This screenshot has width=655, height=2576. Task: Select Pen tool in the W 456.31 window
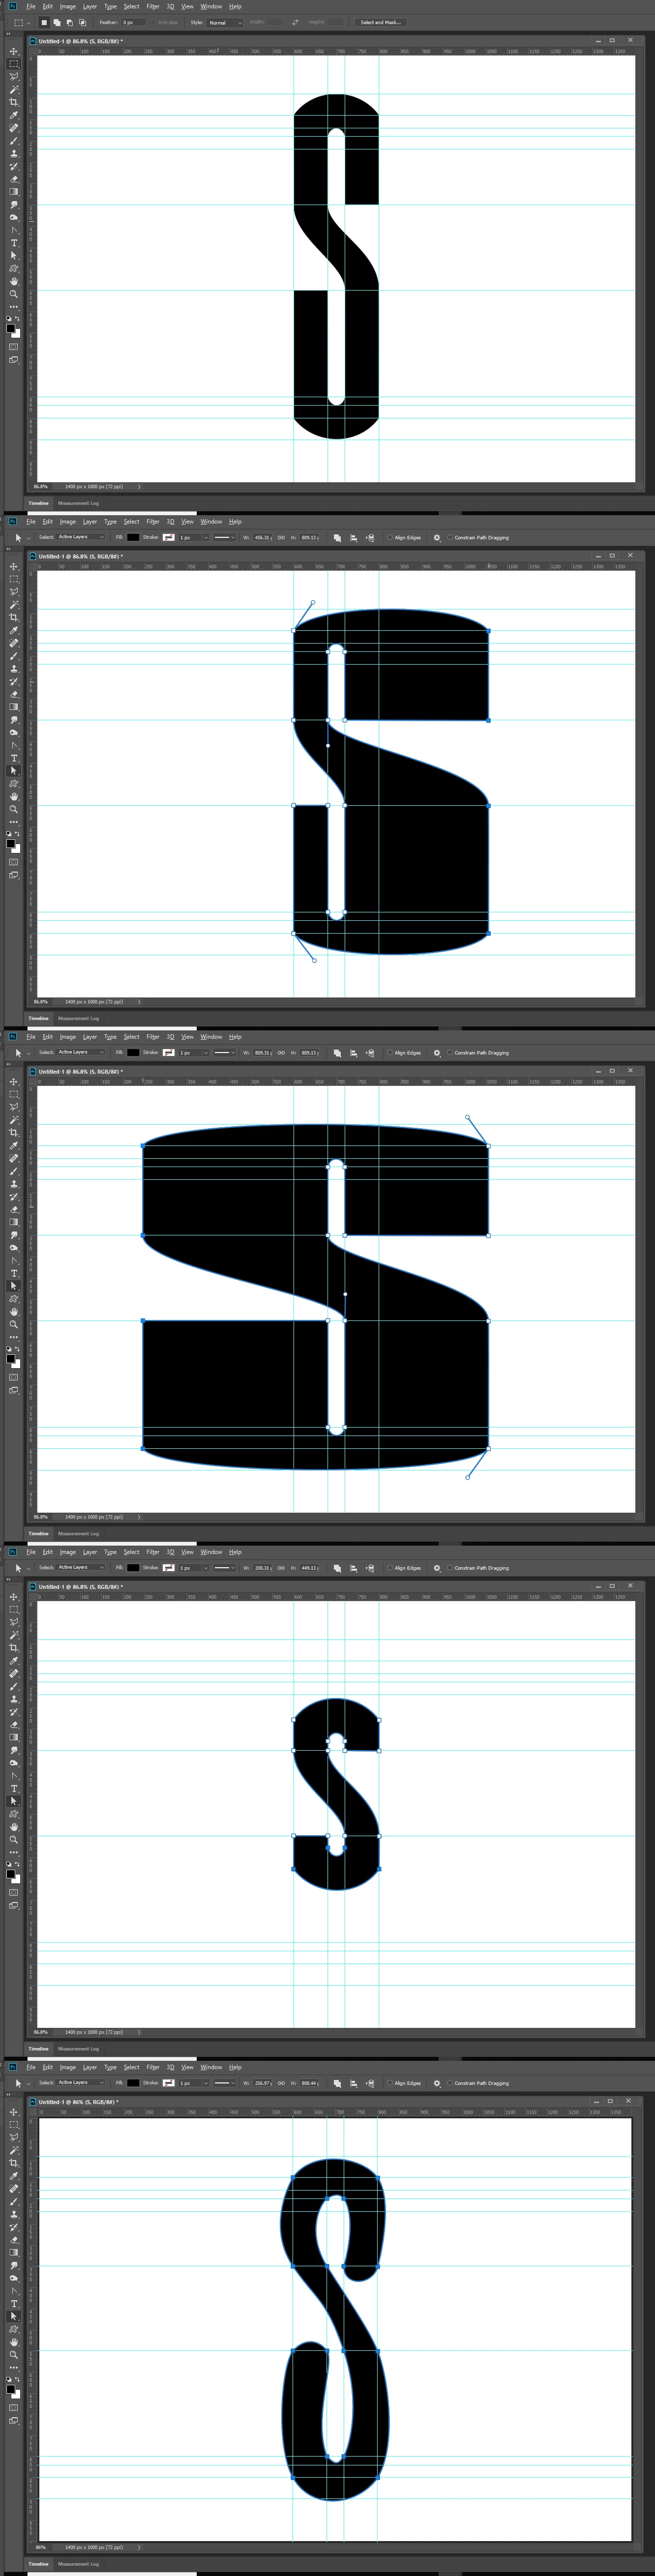tap(14, 745)
